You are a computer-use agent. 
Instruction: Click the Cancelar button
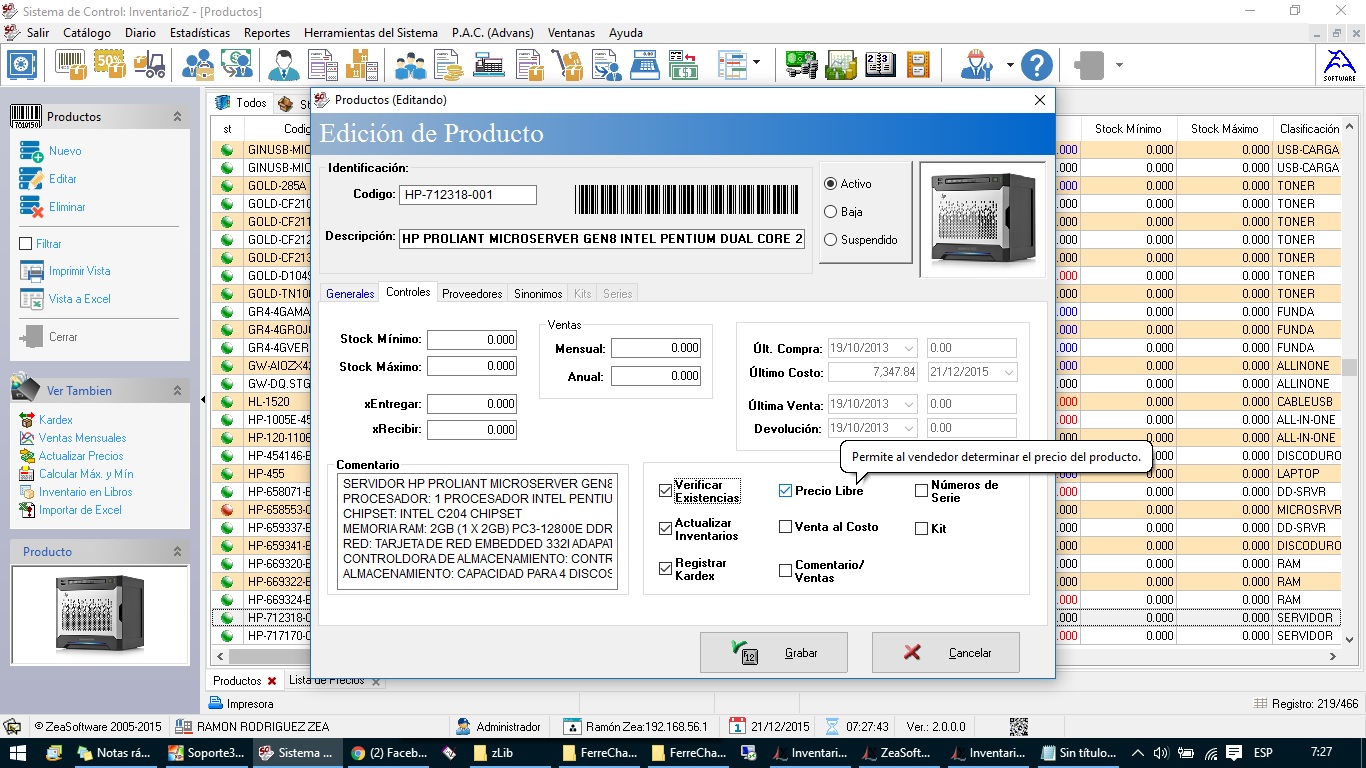click(x=946, y=653)
